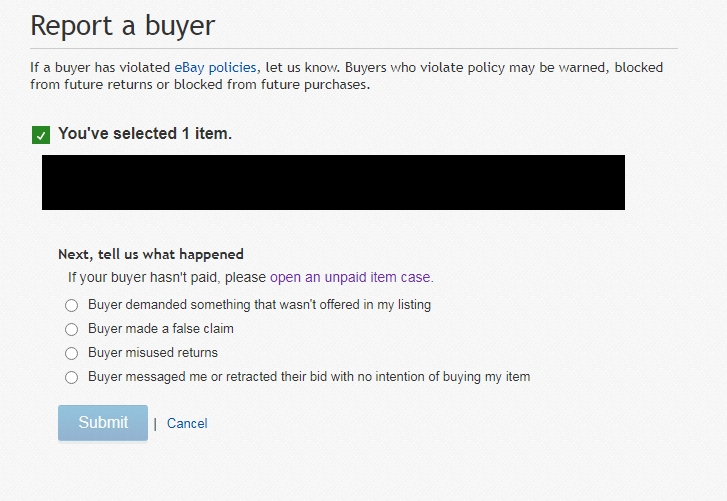This screenshot has width=727, height=501.
Task: Click the If your buyer hasn't paid text
Action: pyautogui.click(x=167, y=277)
